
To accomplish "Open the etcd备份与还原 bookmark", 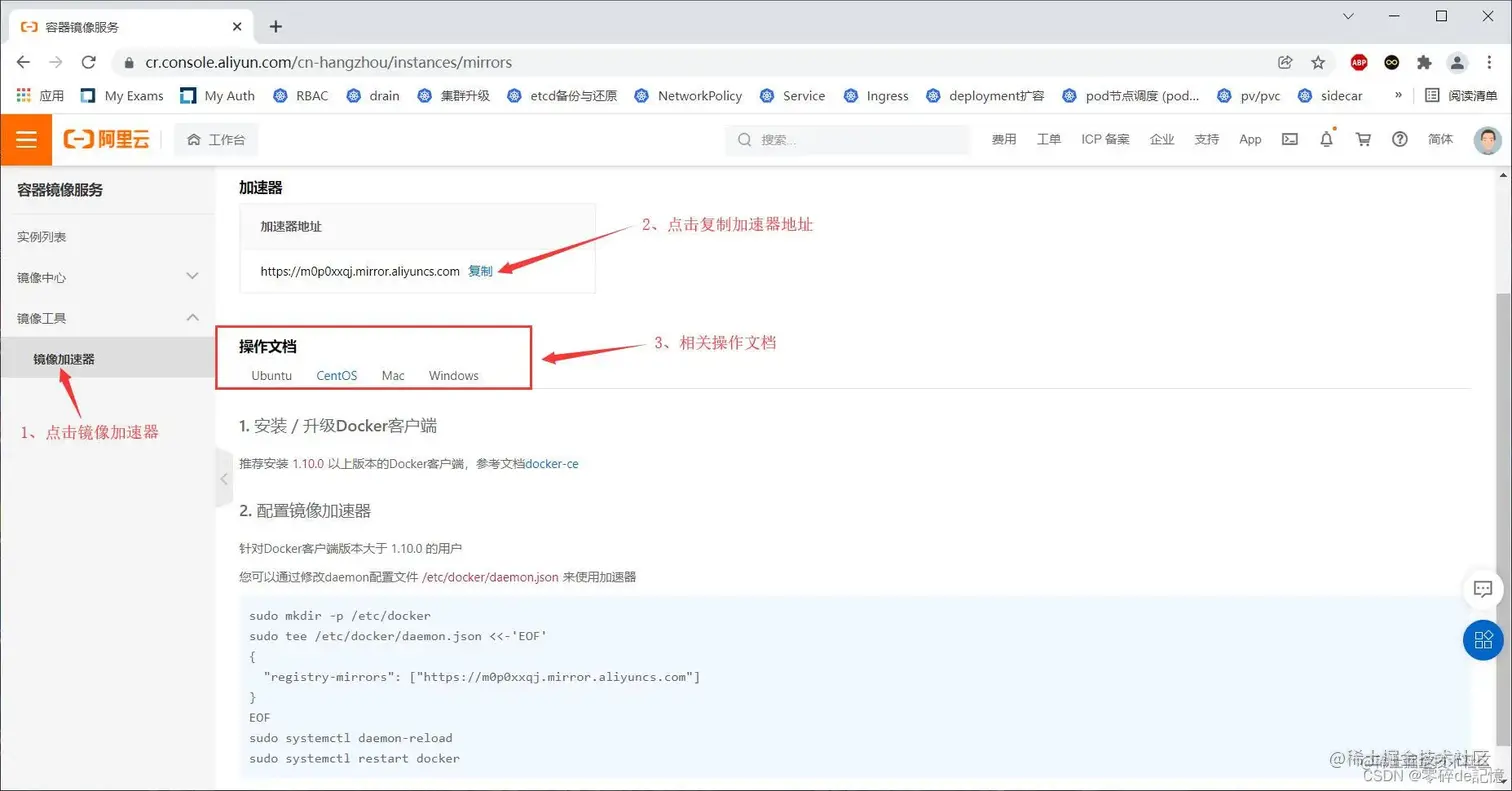I will (562, 96).
